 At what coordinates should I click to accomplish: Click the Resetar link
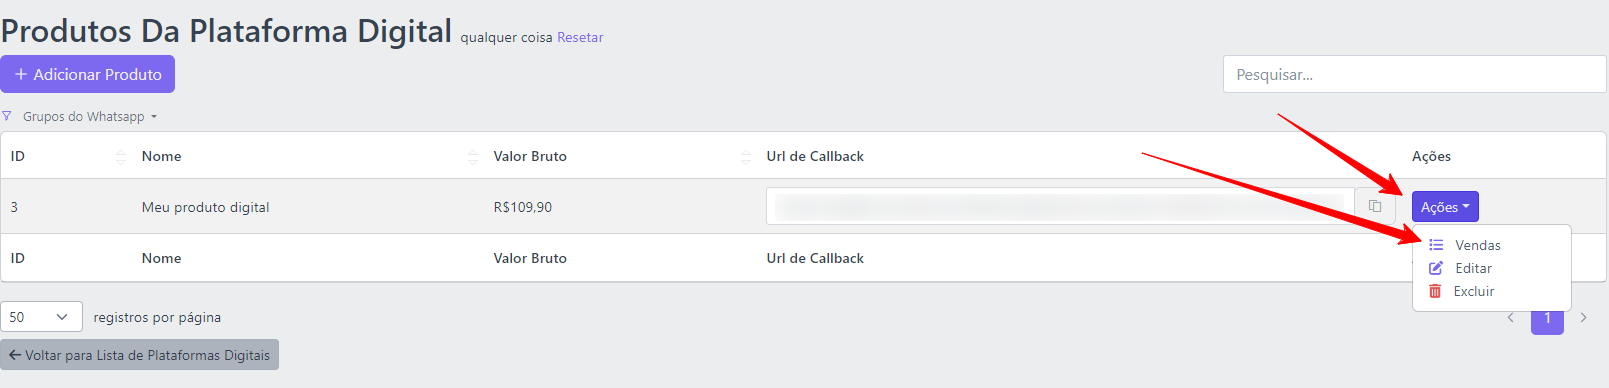click(x=580, y=37)
